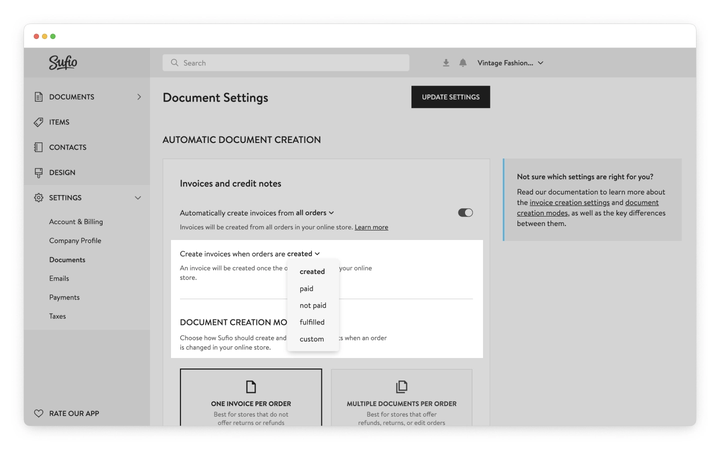Screen dimensions: 720x450
Task: Go to Emails settings
Action: coord(59,279)
